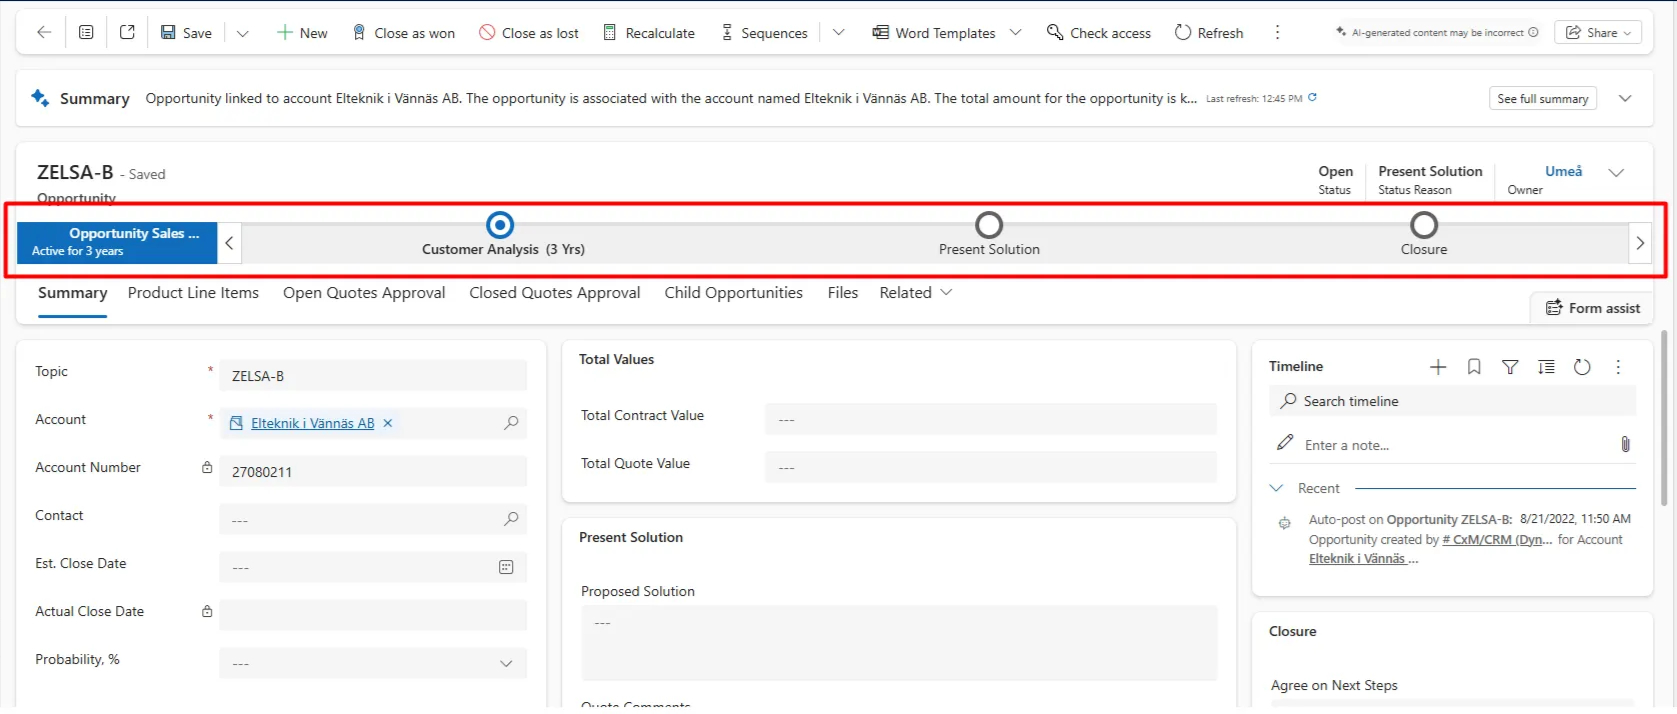1677x714 pixels.
Task: Expand the Probability % dropdown
Action: coord(506,663)
